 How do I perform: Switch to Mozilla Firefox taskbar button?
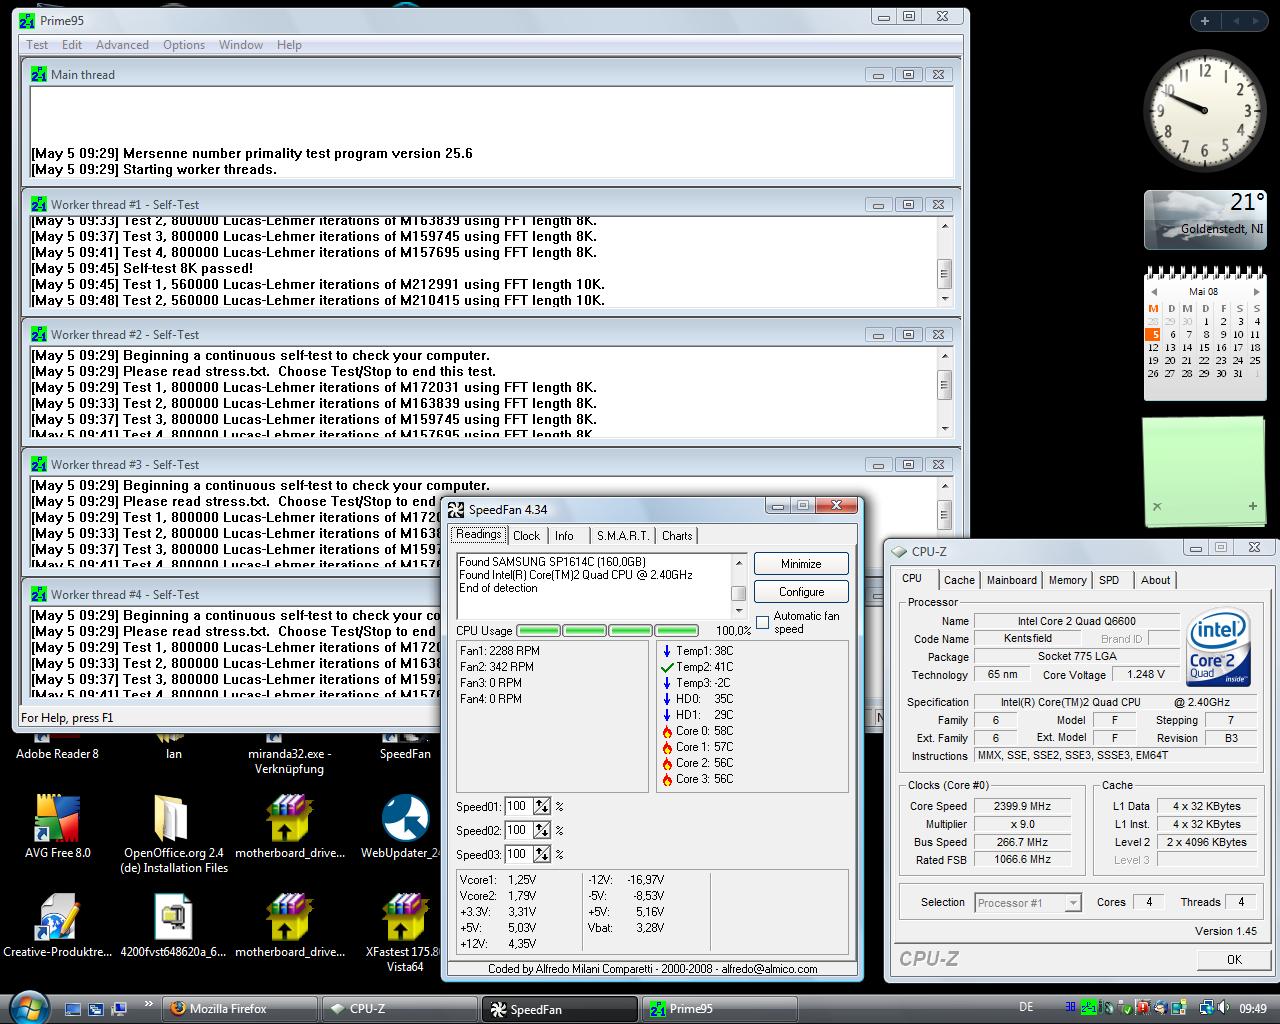click(x=241, y=1009)
